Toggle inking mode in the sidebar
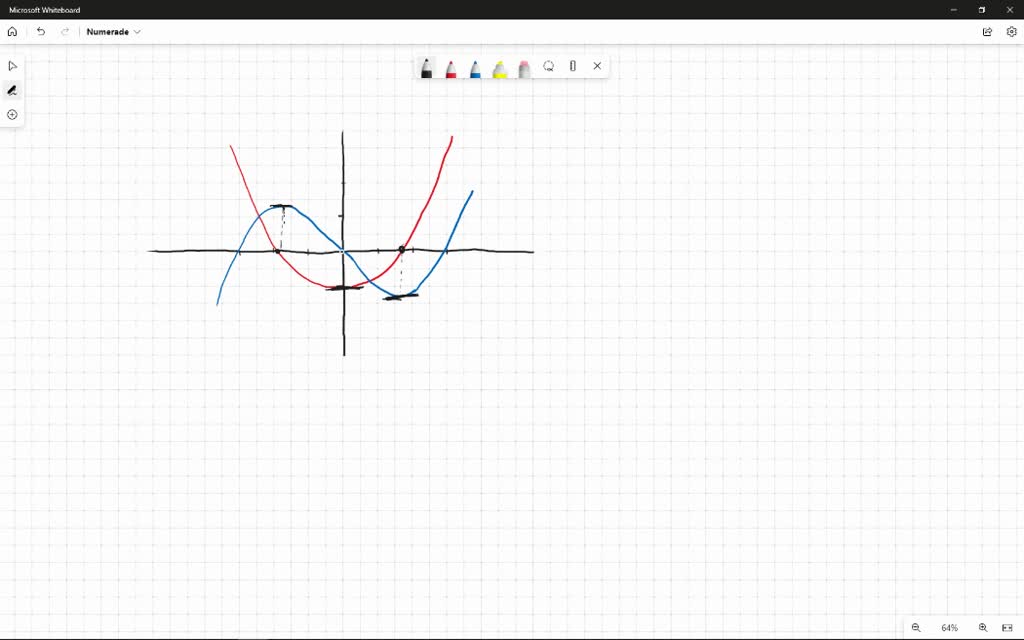Image resolution: width=1024 pixels, height=640 pixels. tap(12, 90)
